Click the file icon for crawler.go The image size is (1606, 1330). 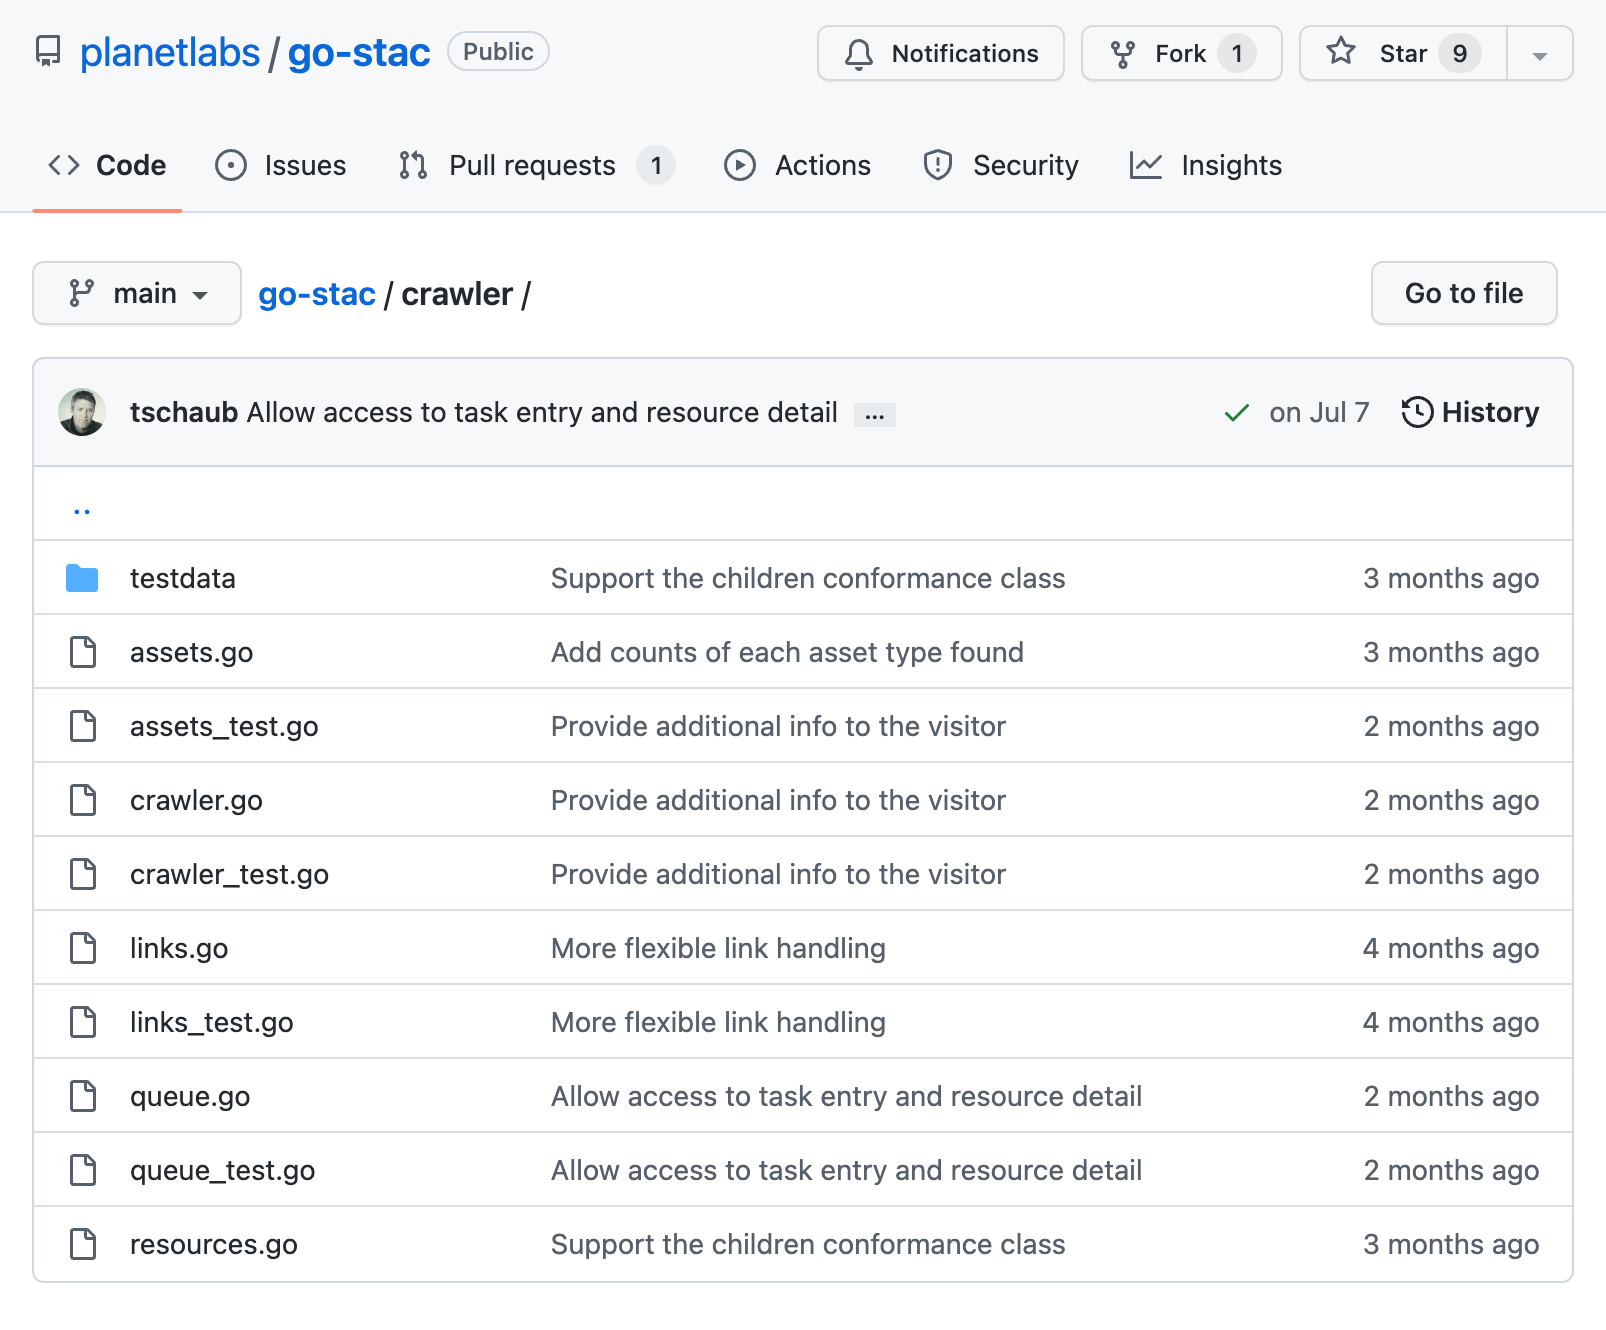tap(83, 800)
